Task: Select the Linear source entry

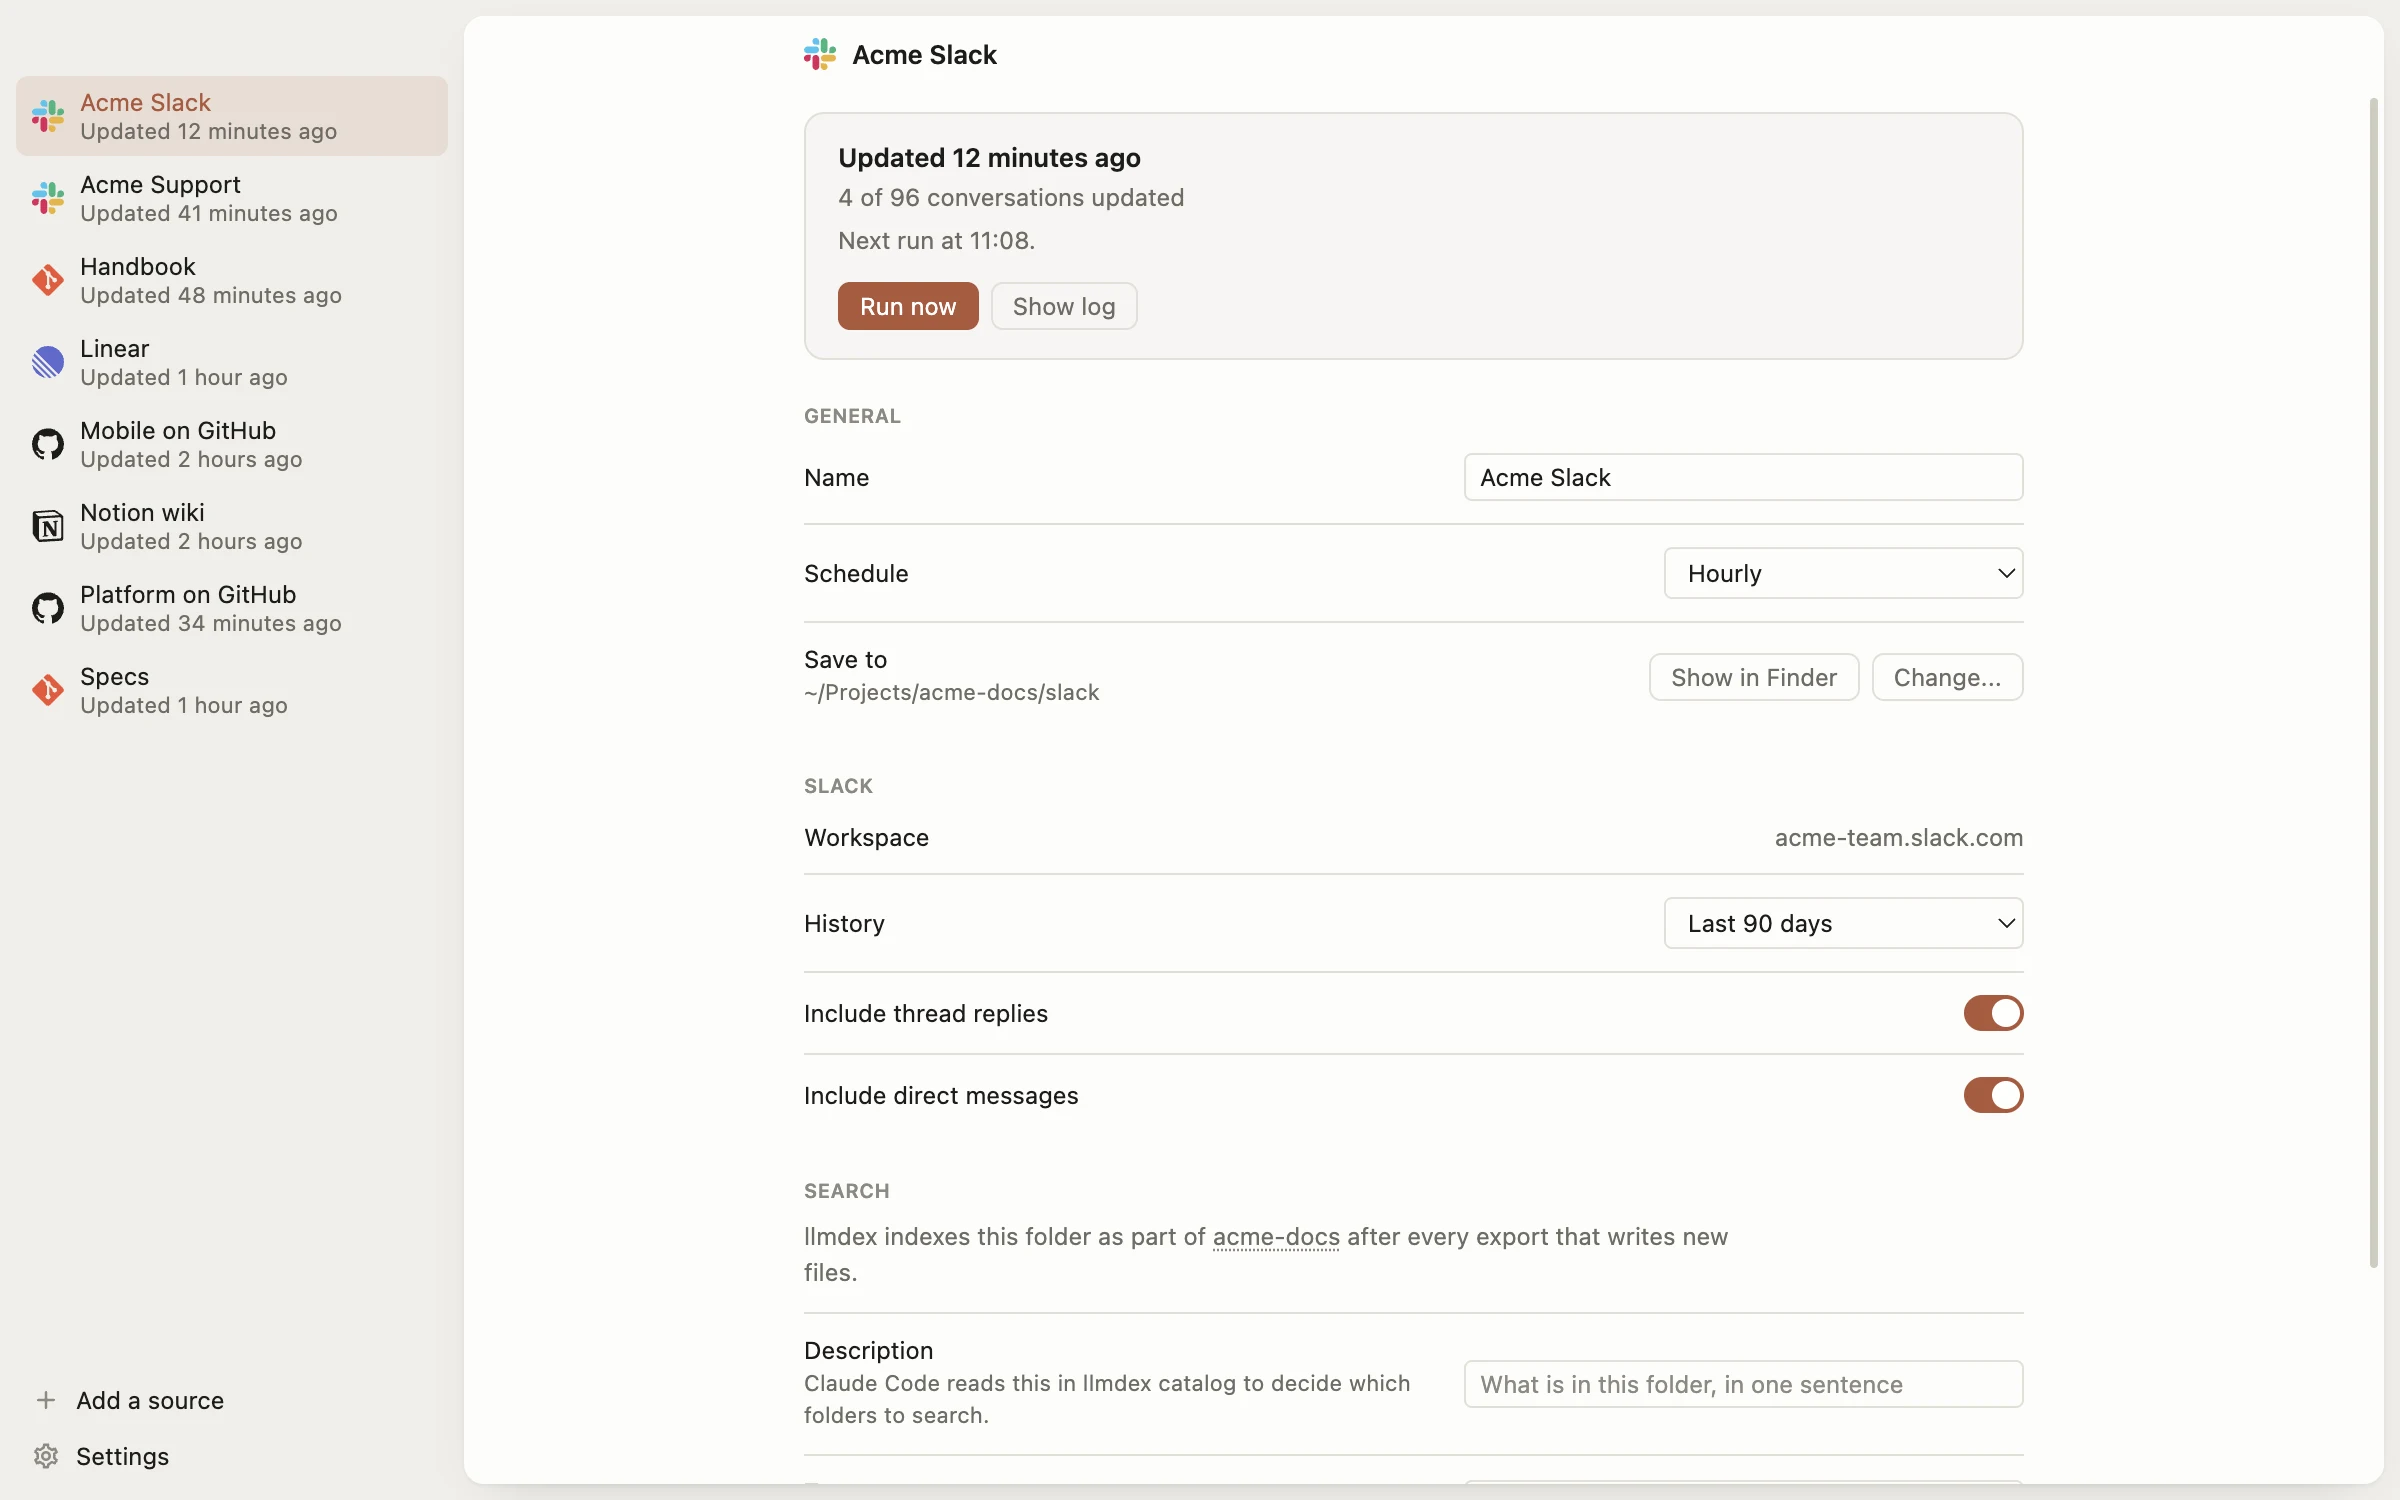Action: pyautogui.click(x=232, y=362)
